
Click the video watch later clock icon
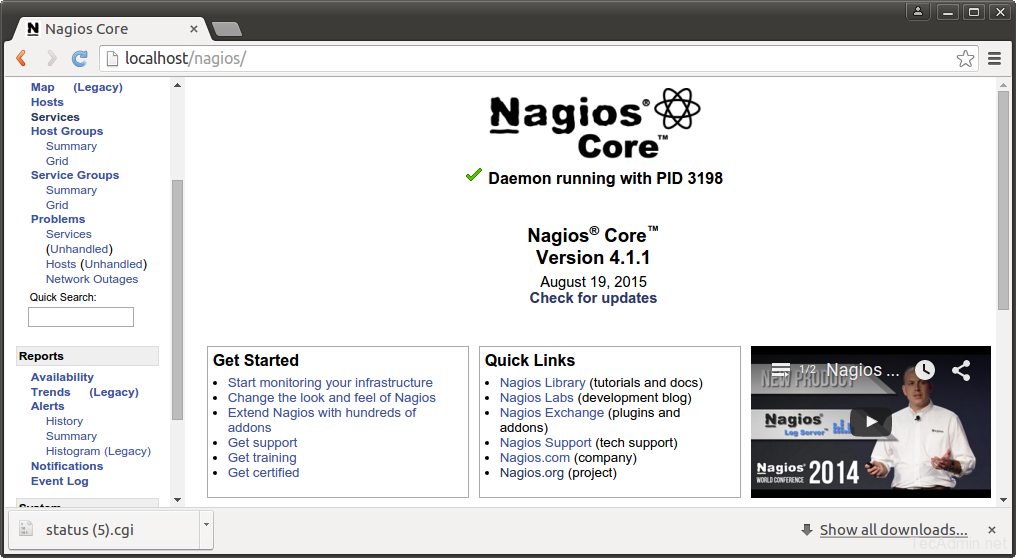[925, 370]
